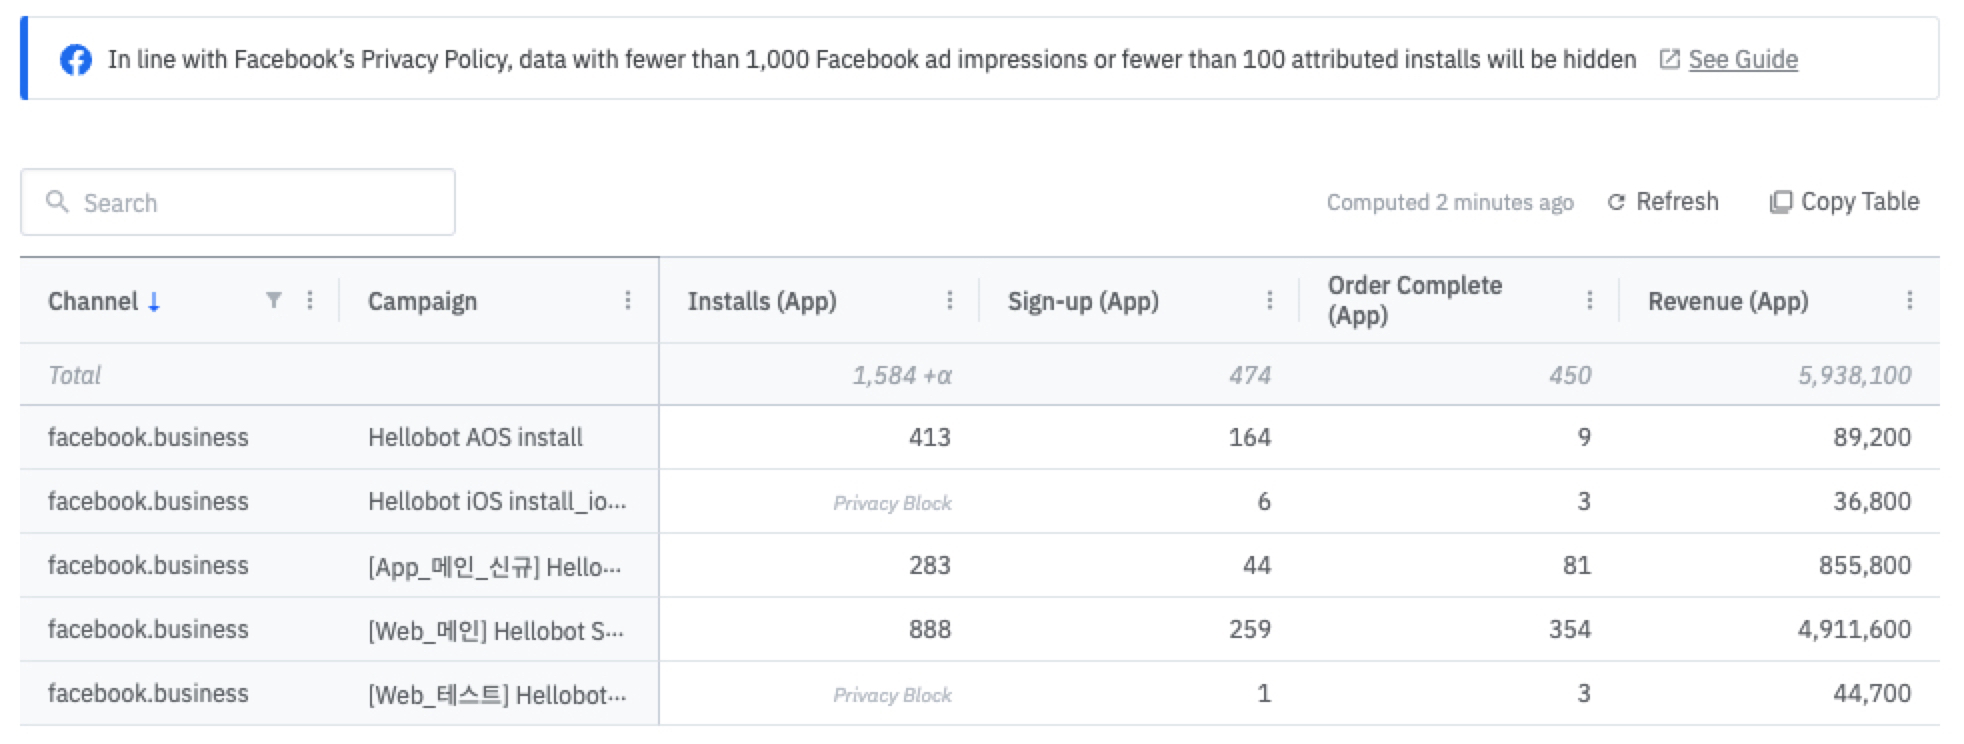Click the Refresh circular arrow icon
The width and height of the screenshot is (1964, 744).
(1616, 203)
